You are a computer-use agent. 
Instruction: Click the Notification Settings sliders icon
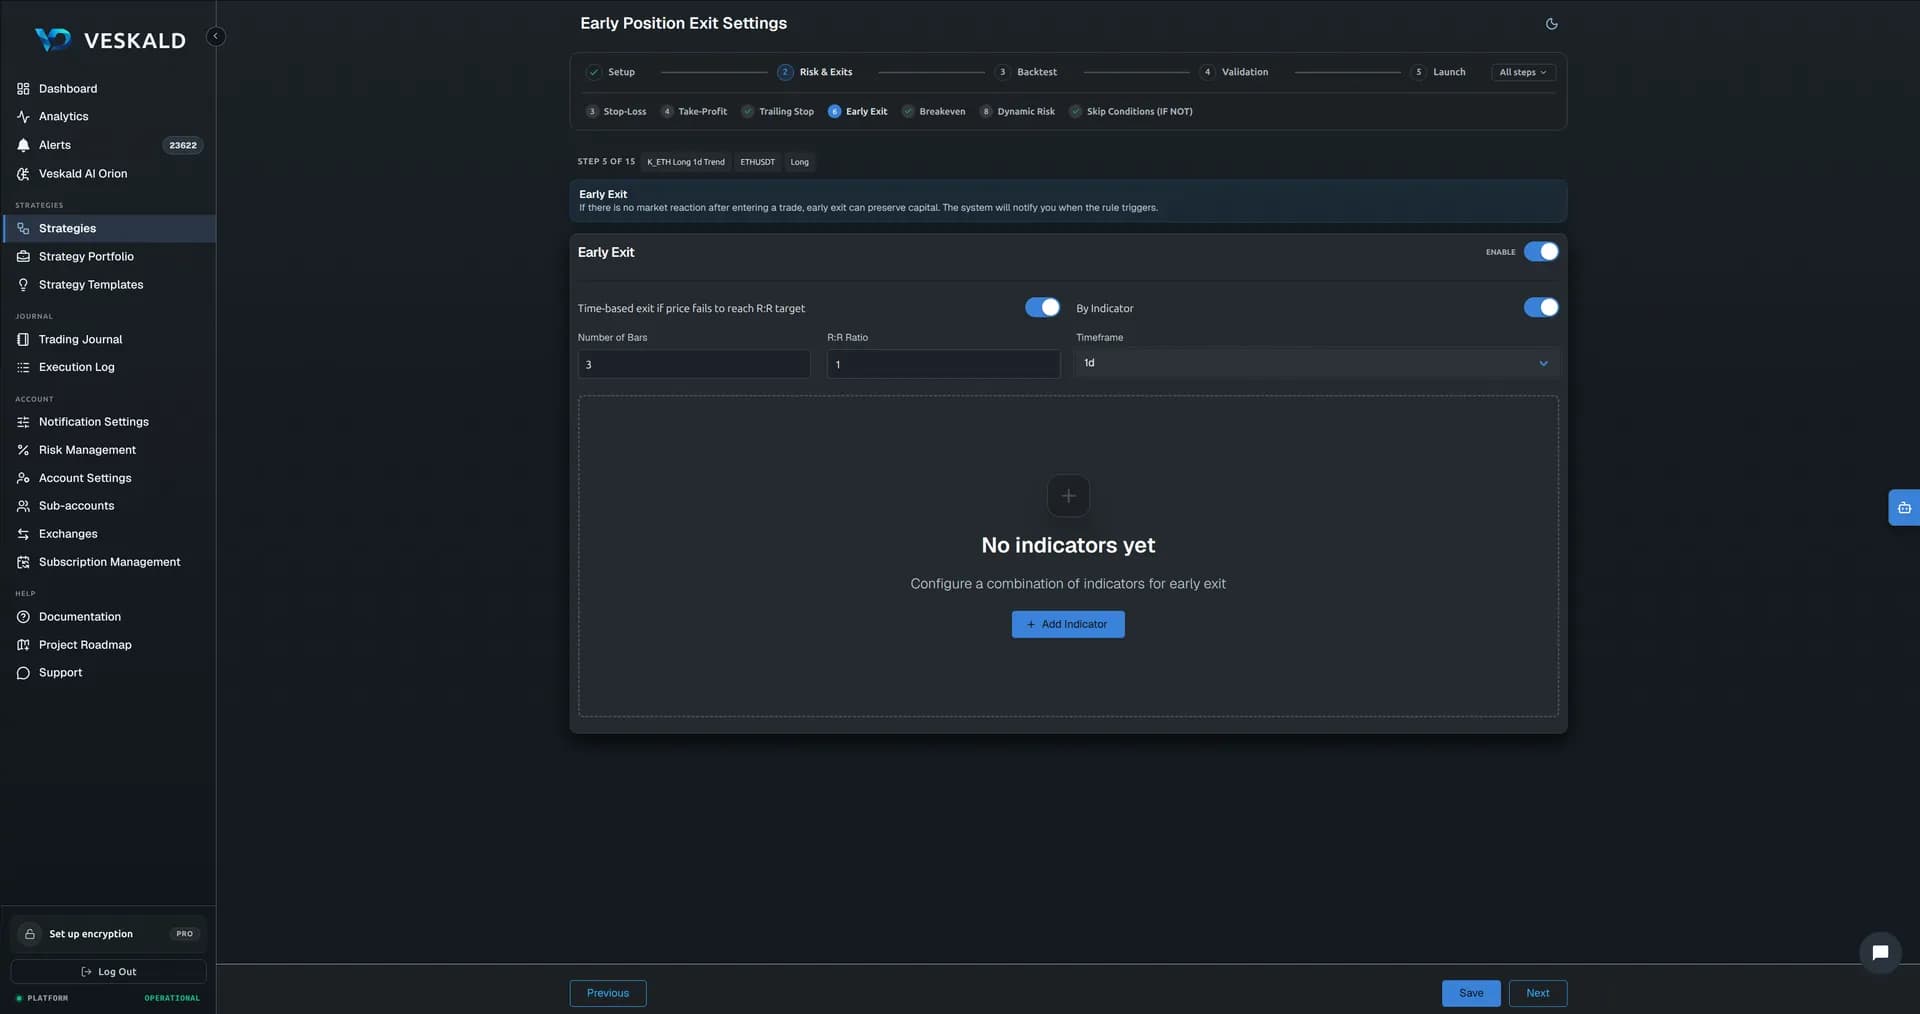click(23, 422)
